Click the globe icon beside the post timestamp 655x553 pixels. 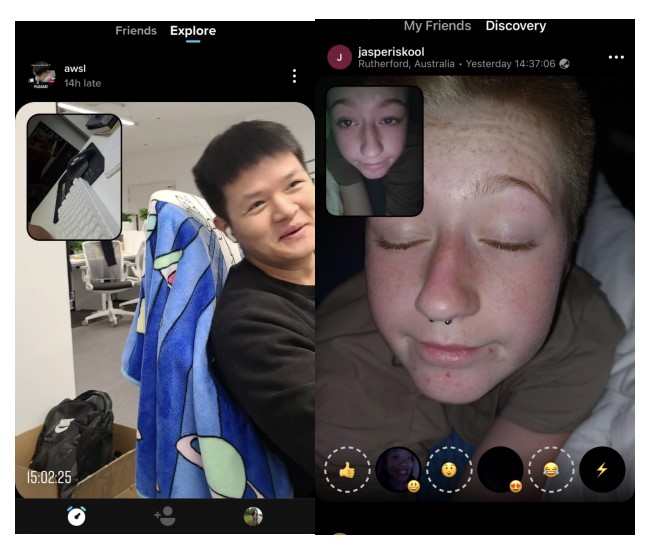(x=565, y=64)
